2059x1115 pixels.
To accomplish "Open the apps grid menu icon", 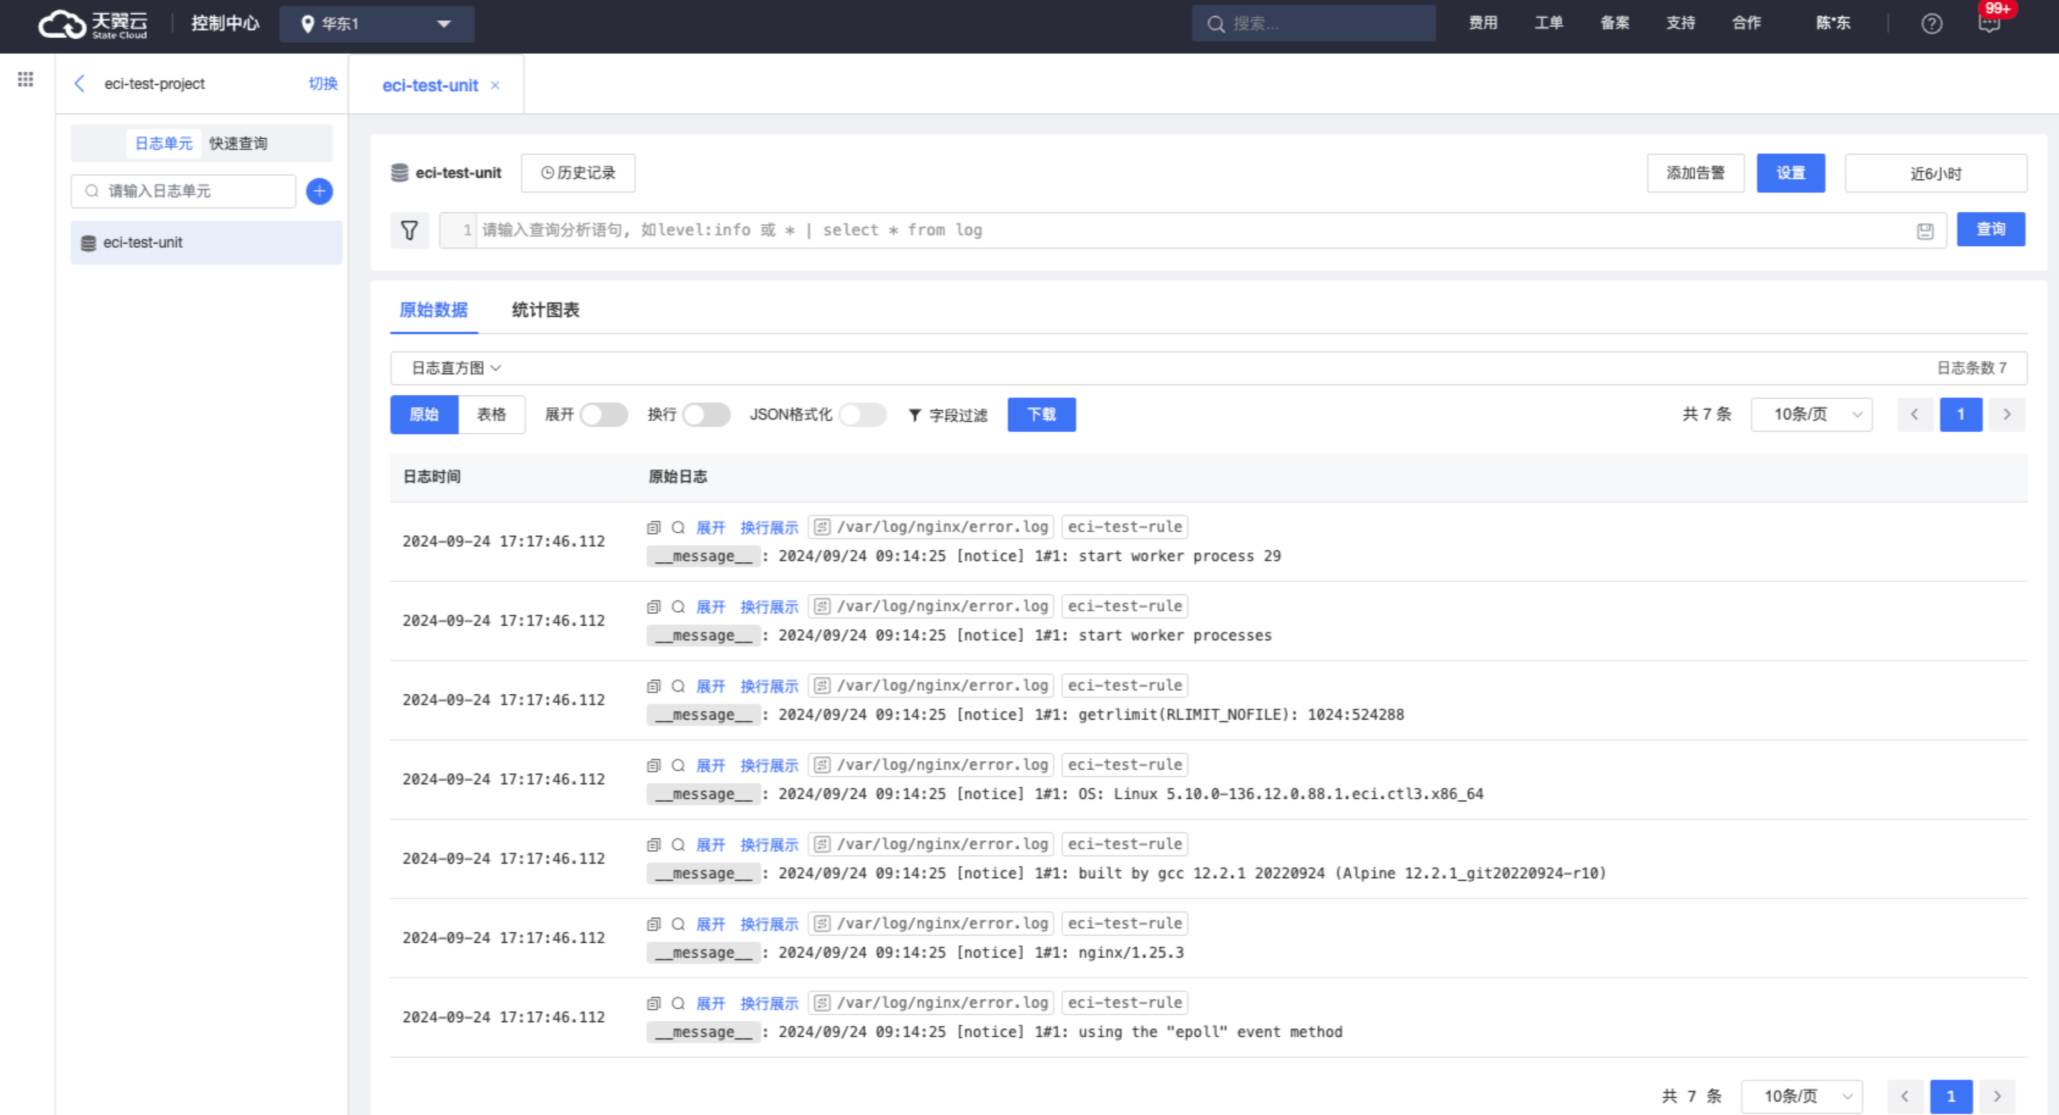I will 25,79.
